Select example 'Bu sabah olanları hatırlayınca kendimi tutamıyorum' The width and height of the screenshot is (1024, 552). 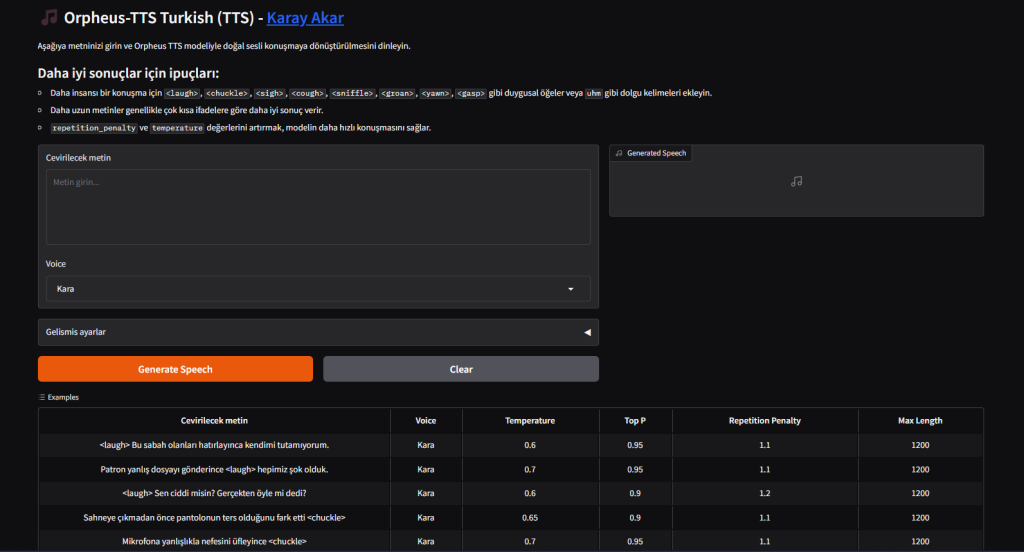[214, 445]
